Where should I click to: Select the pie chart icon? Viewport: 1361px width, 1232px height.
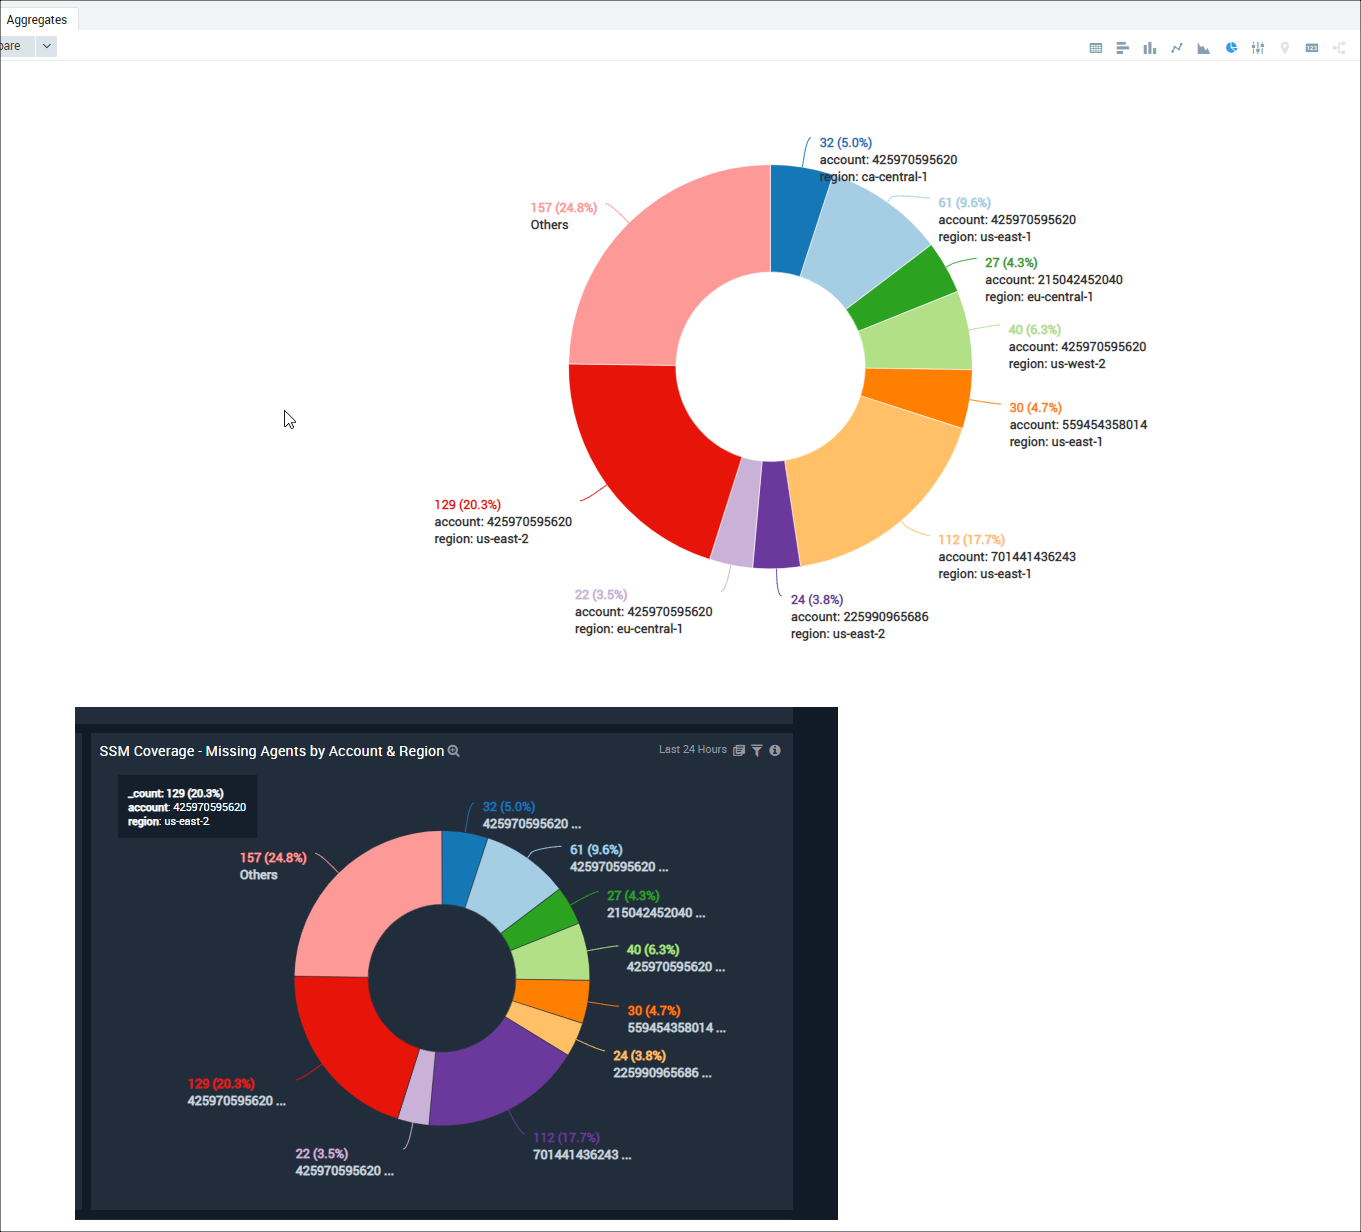pos(1230,47)
